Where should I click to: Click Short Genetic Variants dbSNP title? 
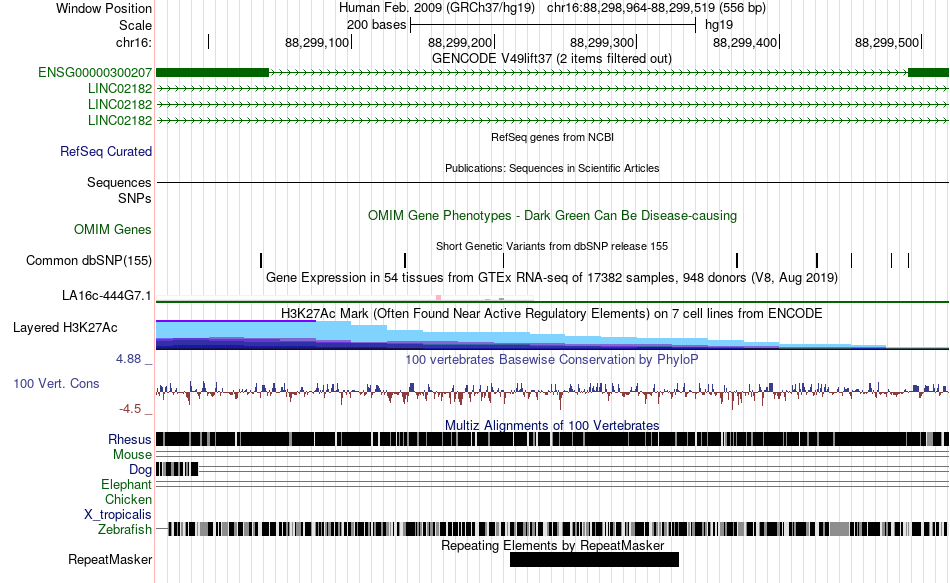(552, 247)
